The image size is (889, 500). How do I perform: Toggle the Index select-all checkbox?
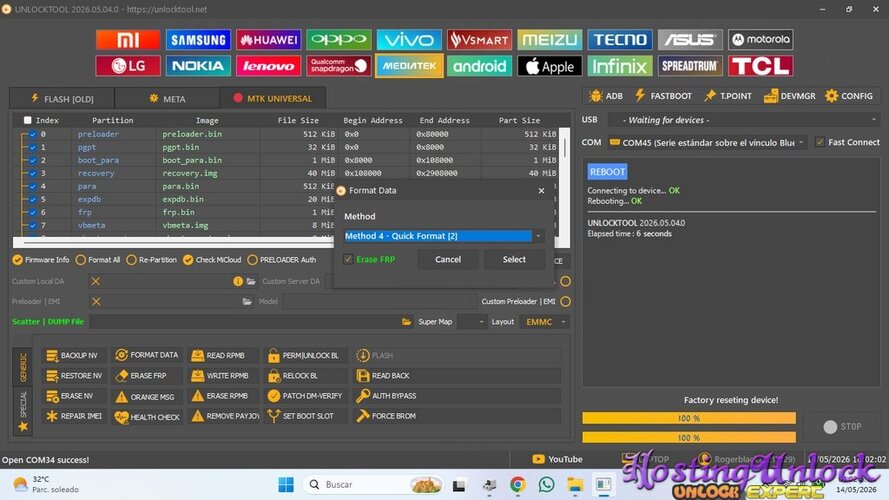[27, 120]
